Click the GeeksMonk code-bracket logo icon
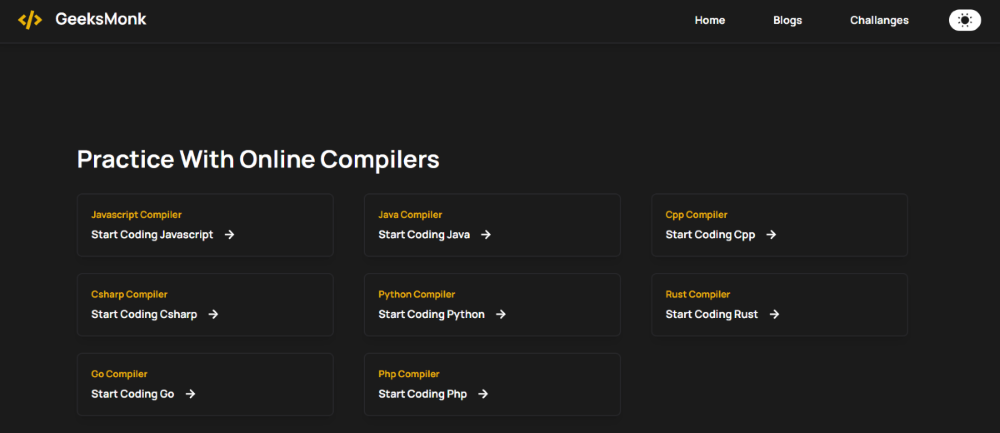 pyautogui.click(x=30, y=20)
